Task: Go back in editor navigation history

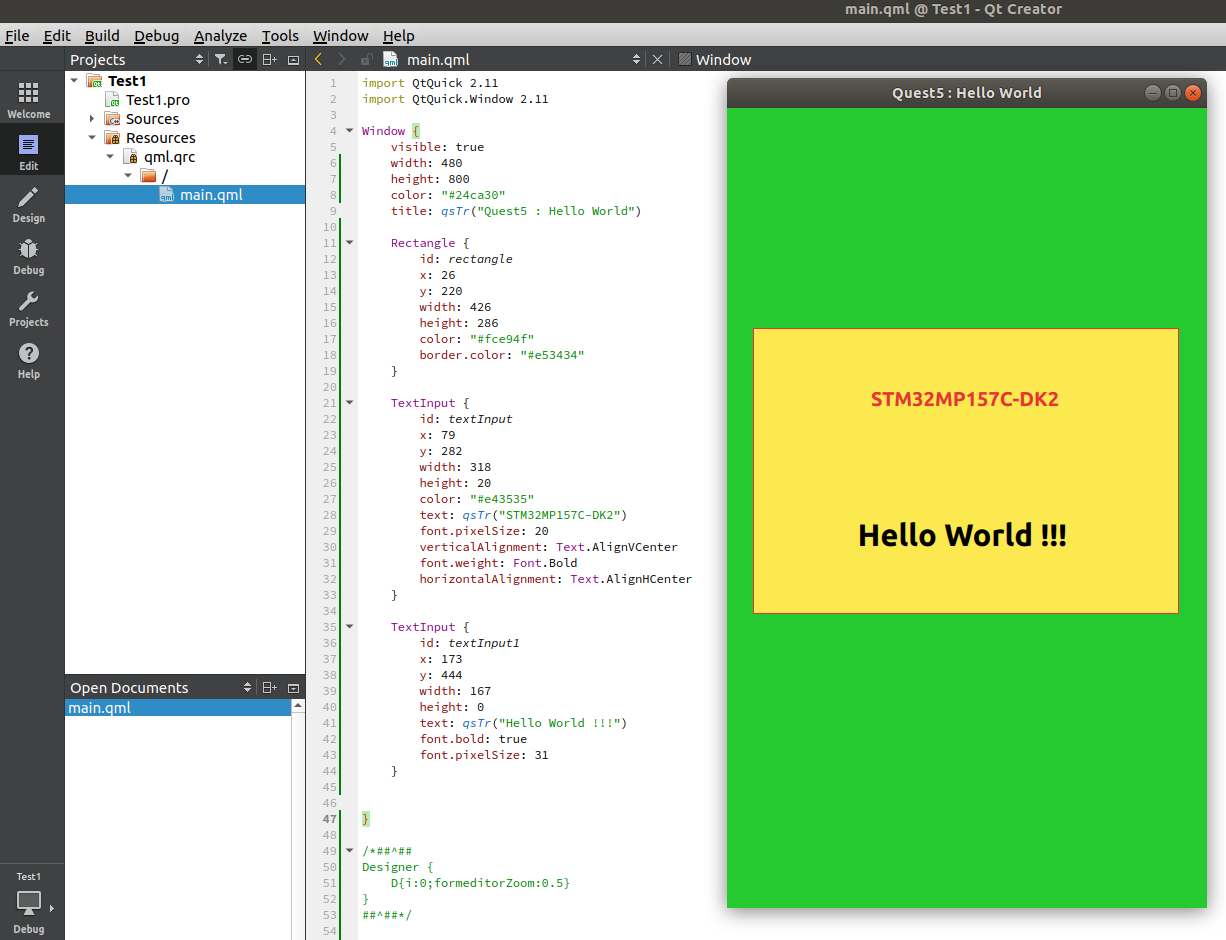Action: click(x=319, y=60)
